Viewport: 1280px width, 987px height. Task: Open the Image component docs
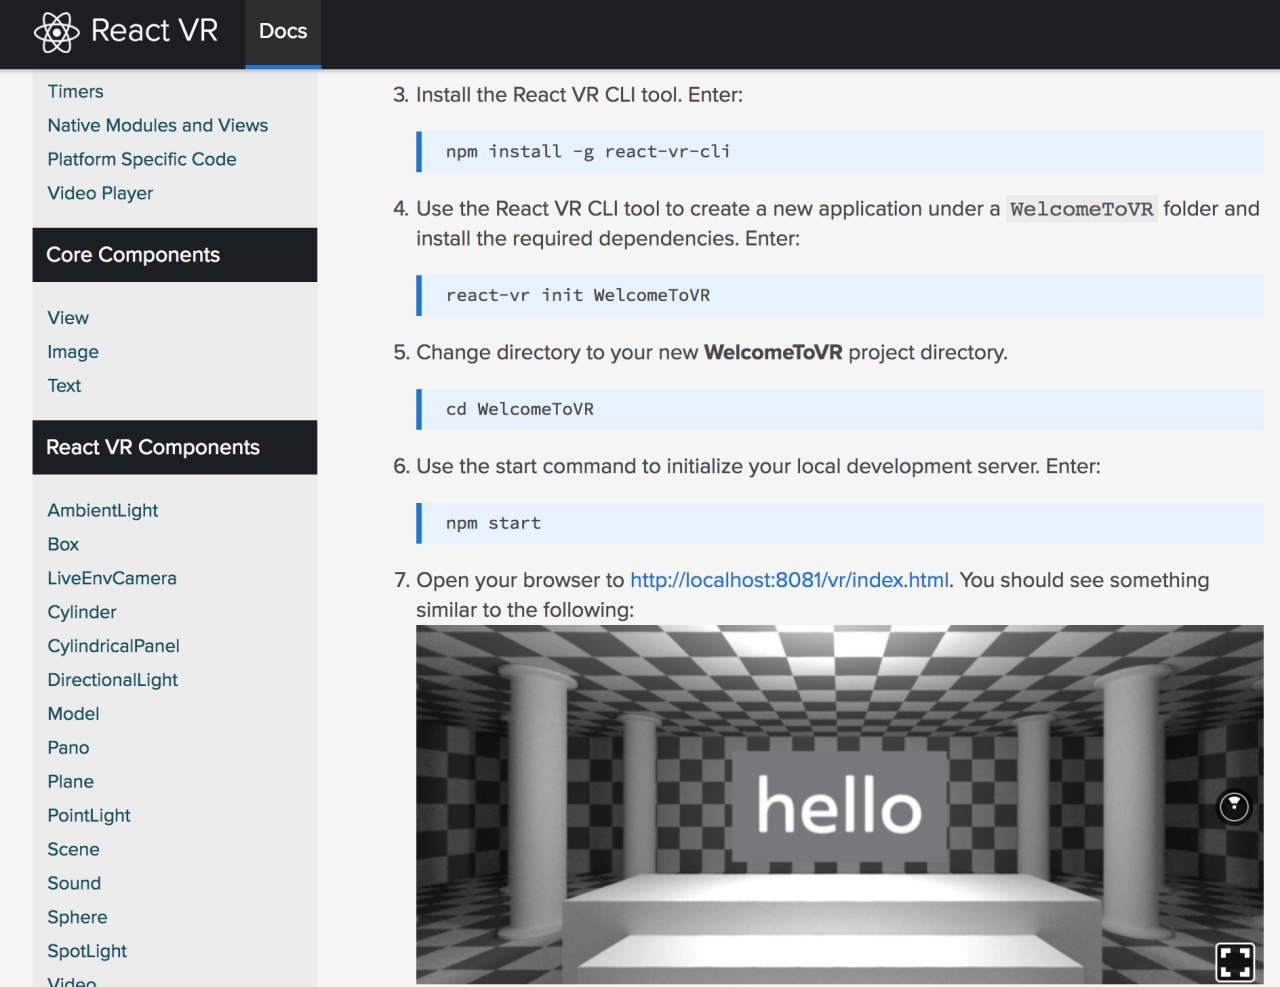click(73, 352)
